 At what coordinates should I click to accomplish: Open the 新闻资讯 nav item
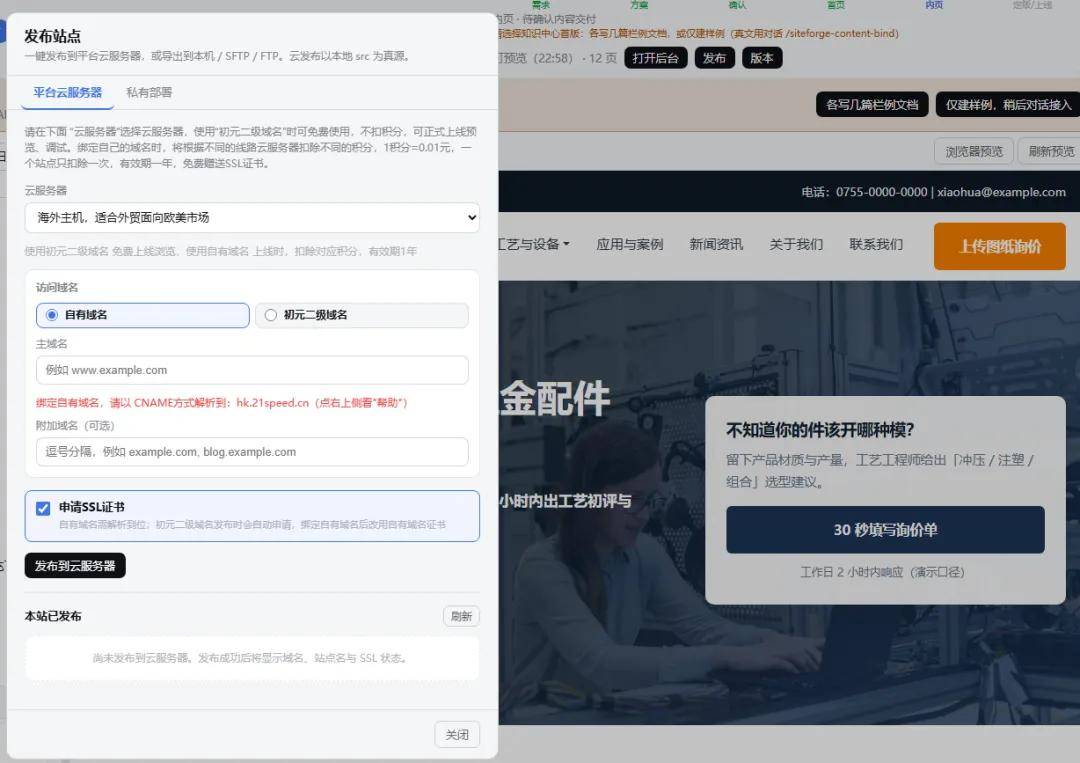(716, 244)
